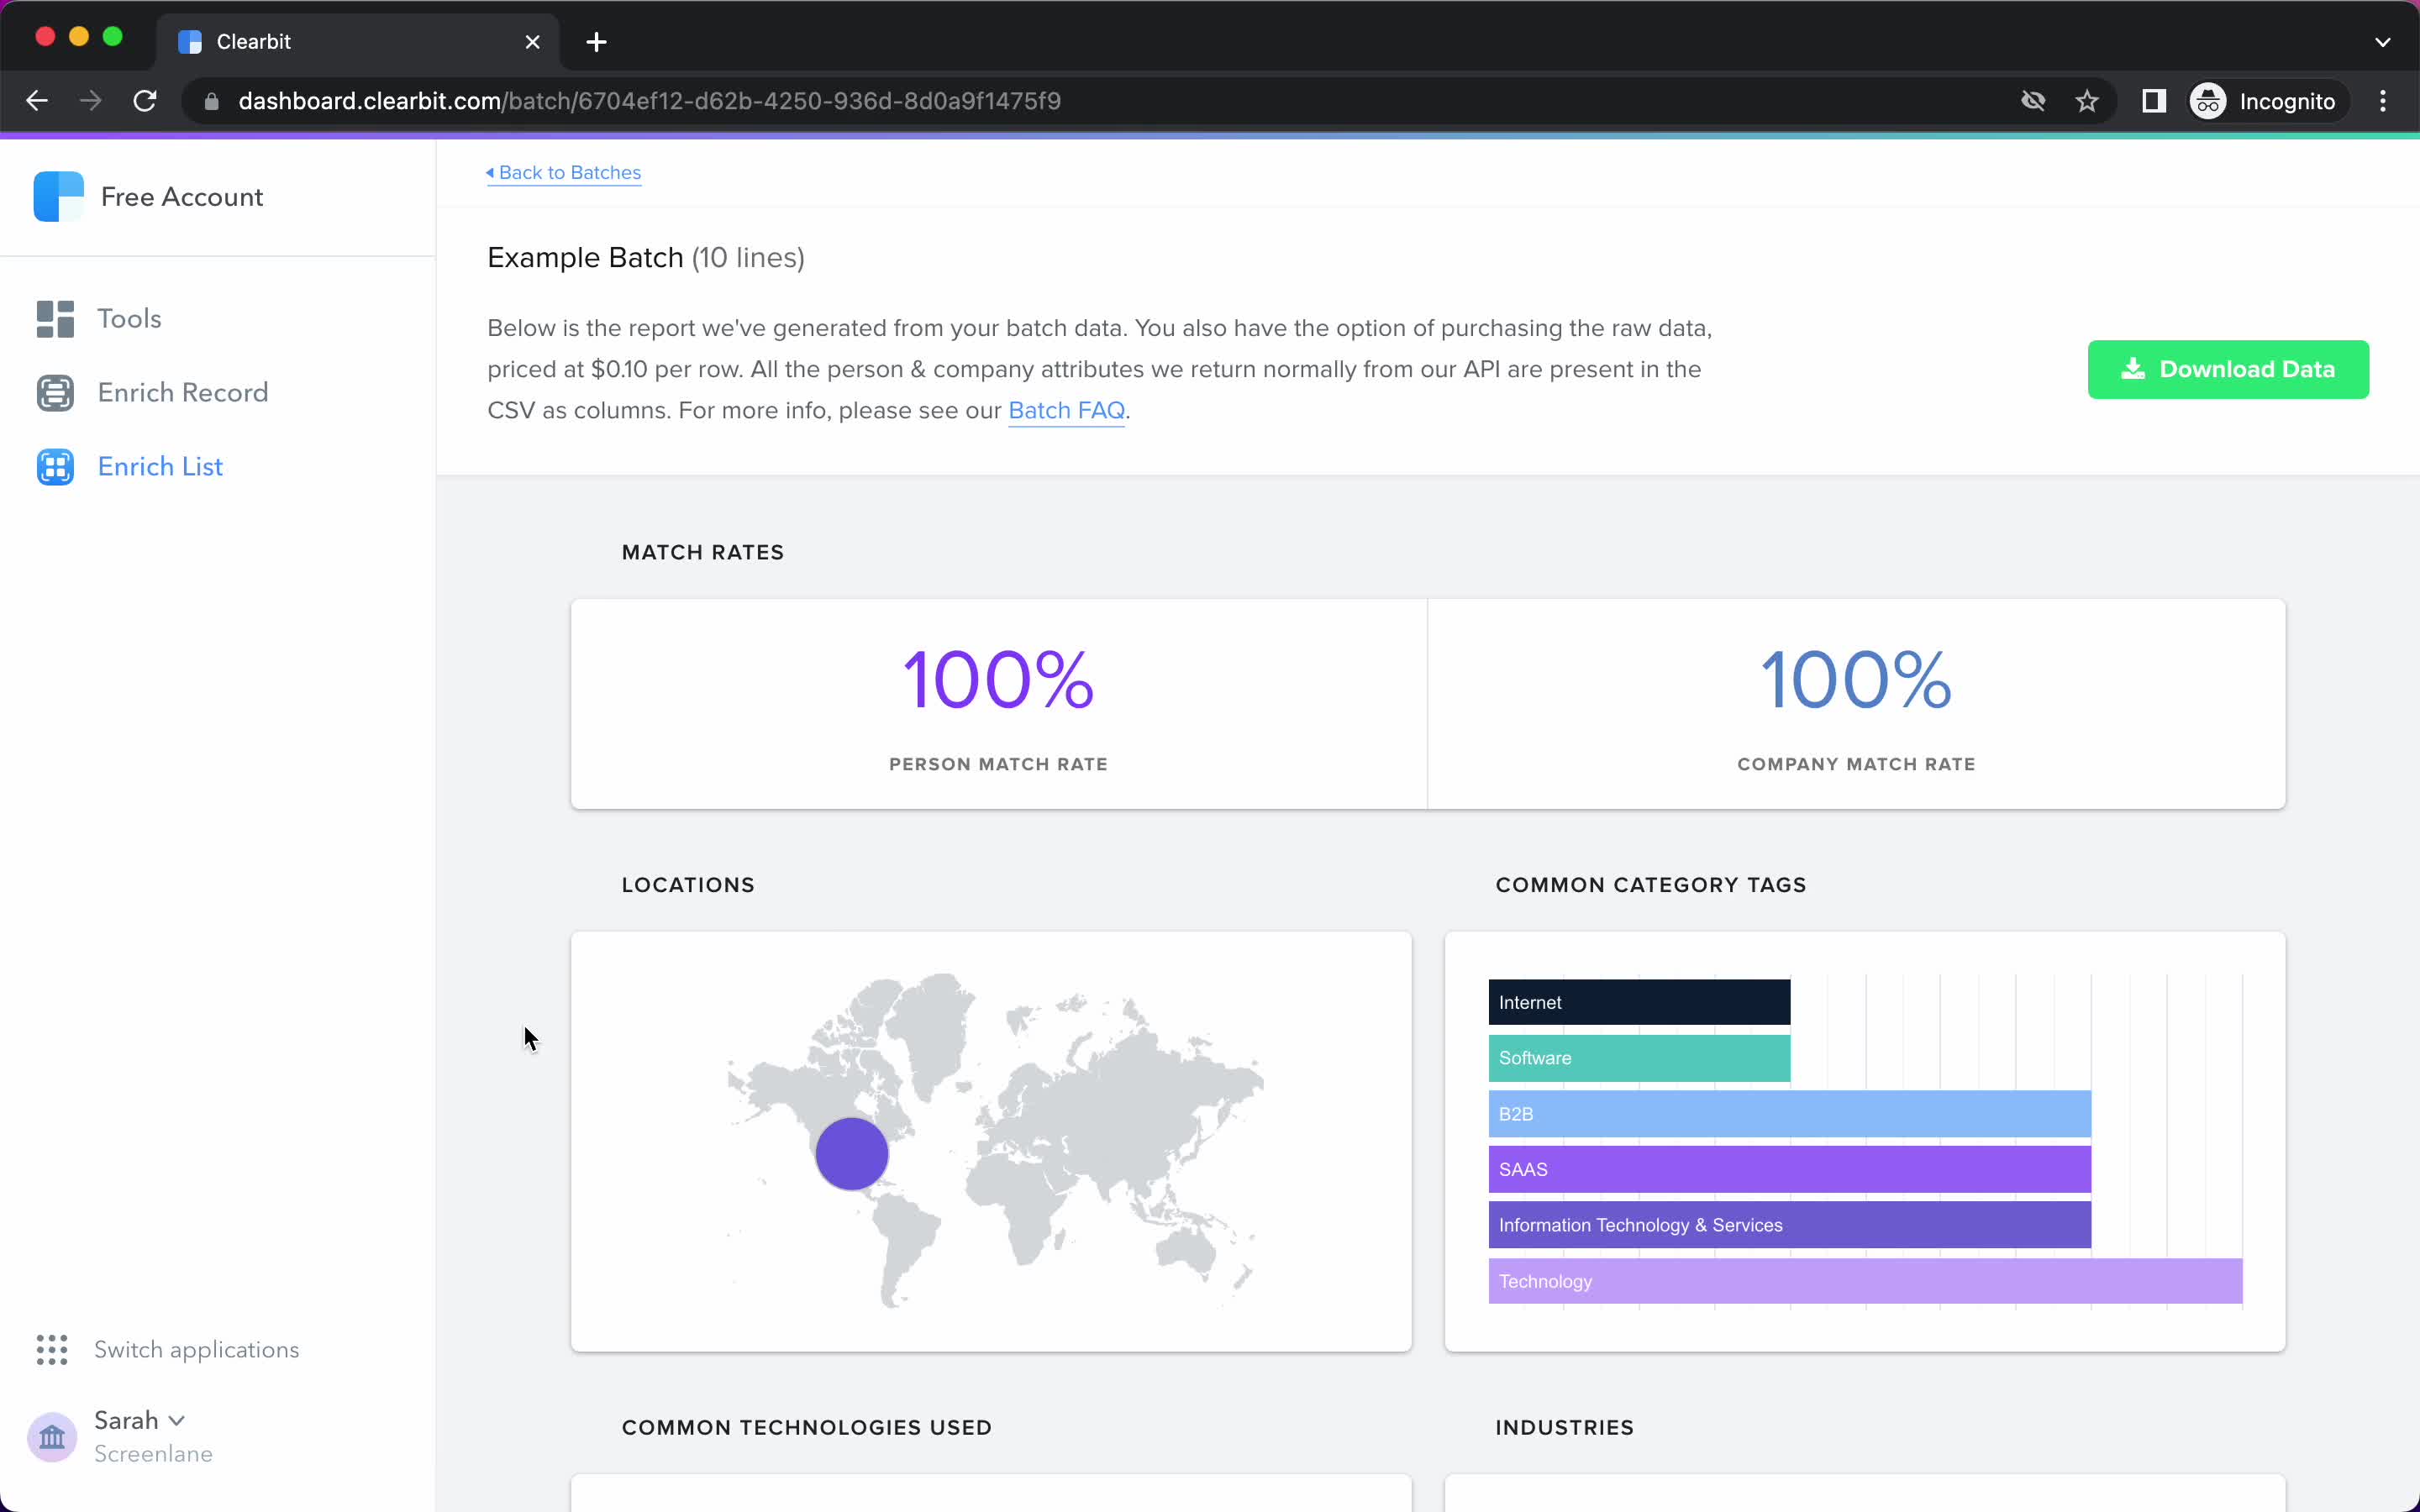Click the COMMON CATEGORY TAGS heading
2420x1512 pixels.
pyautogui.click(x=1651, y=885)
